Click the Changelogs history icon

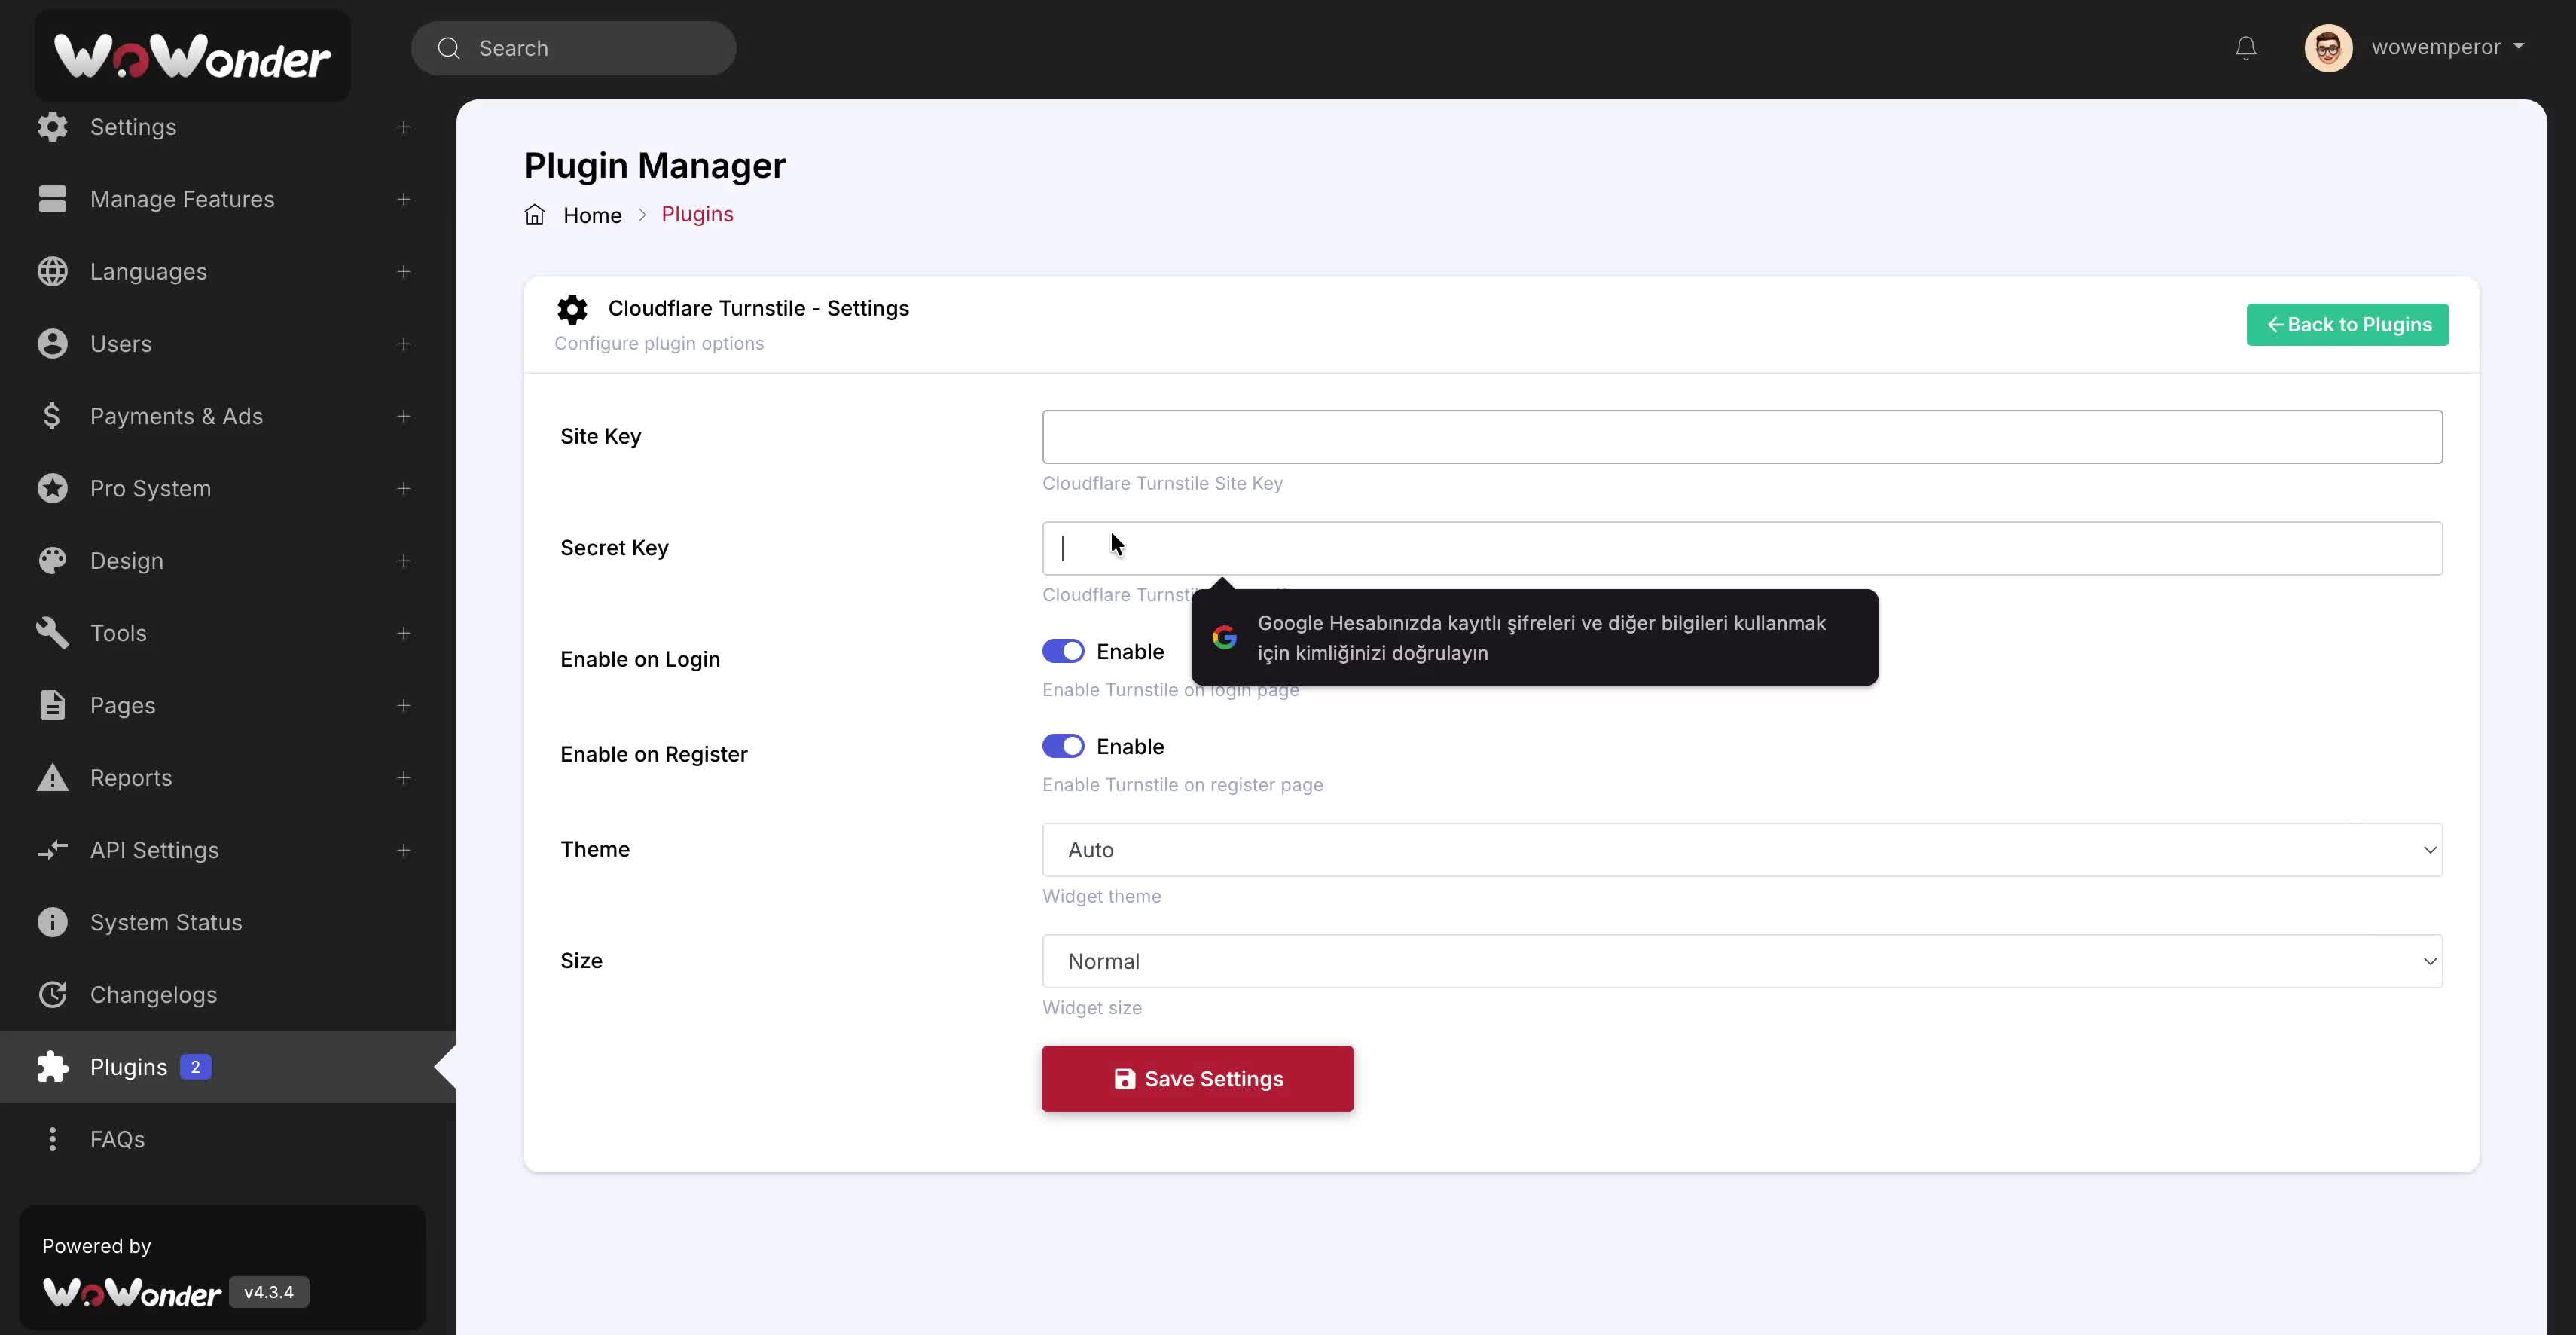point(52,994)
